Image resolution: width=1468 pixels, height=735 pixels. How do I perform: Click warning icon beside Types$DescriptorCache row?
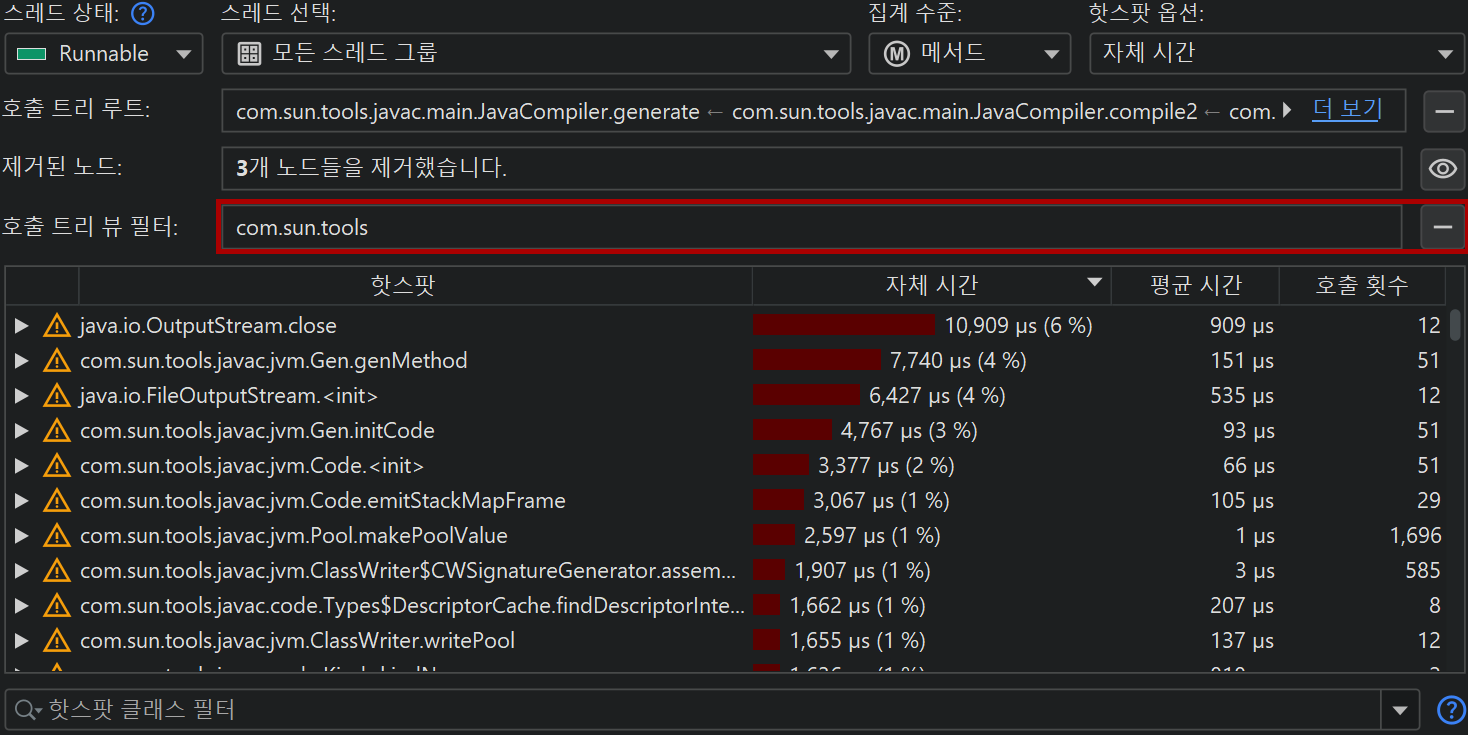click(x=57, y=605)
